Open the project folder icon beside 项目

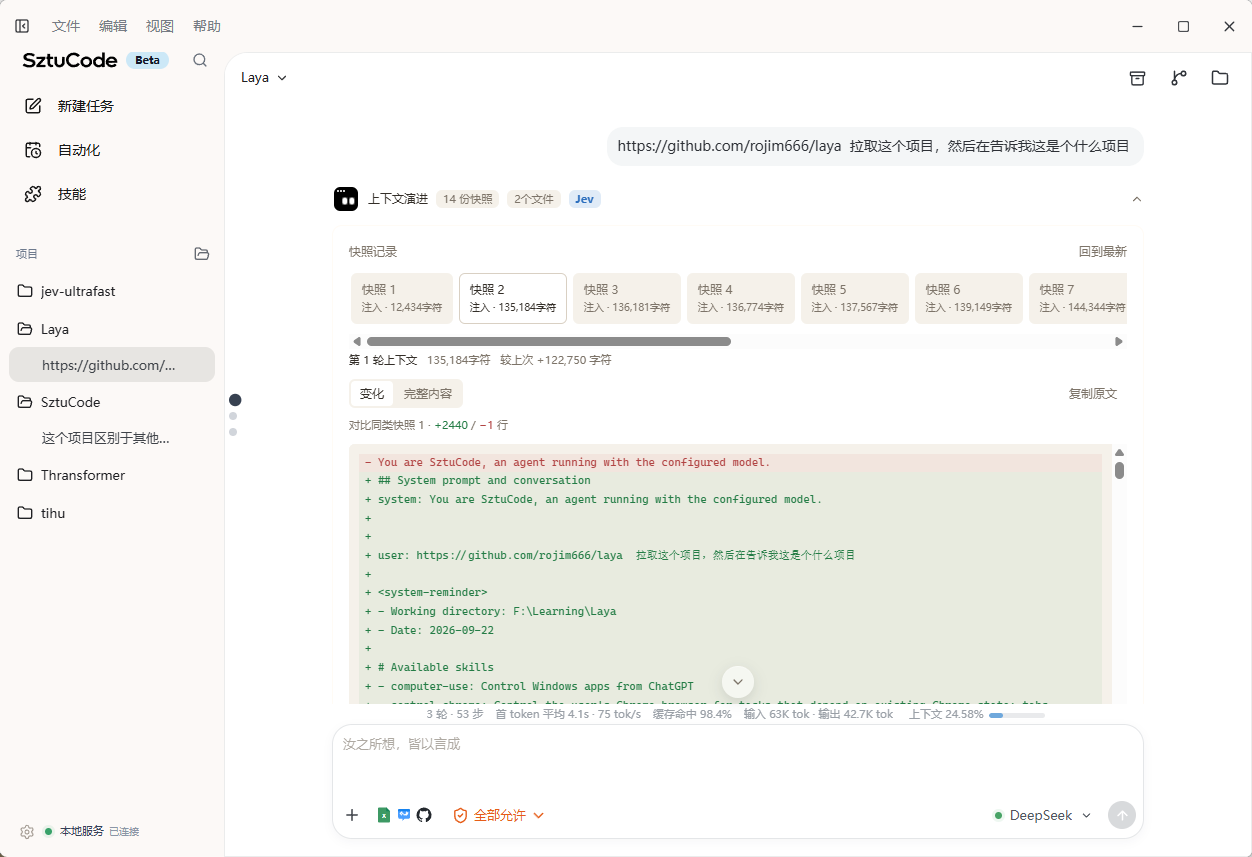(x=202, y=254)
